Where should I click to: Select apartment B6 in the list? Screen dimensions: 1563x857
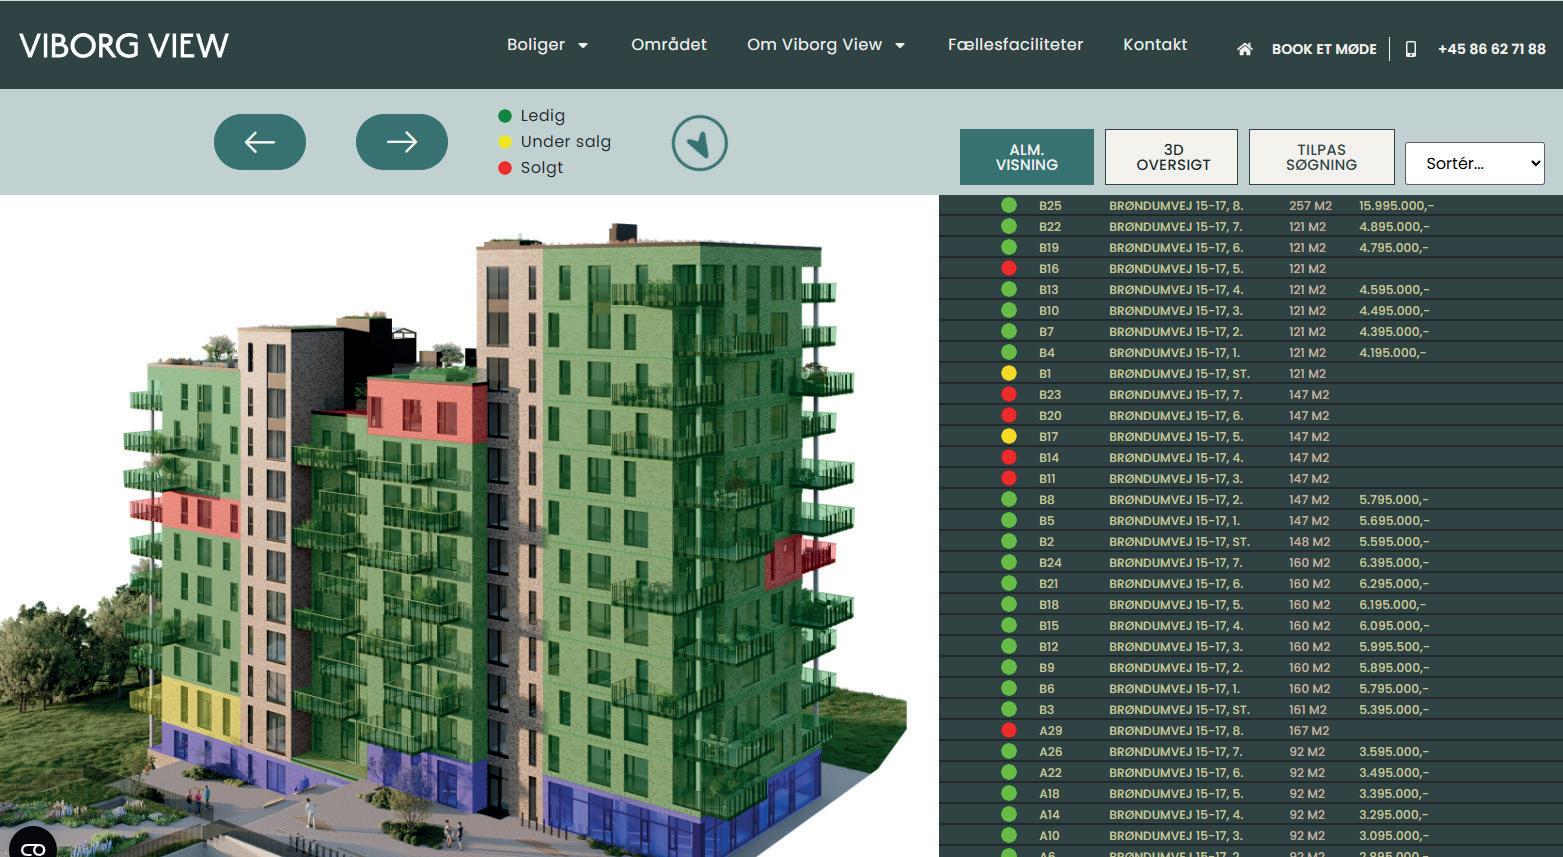point(1251,688)
